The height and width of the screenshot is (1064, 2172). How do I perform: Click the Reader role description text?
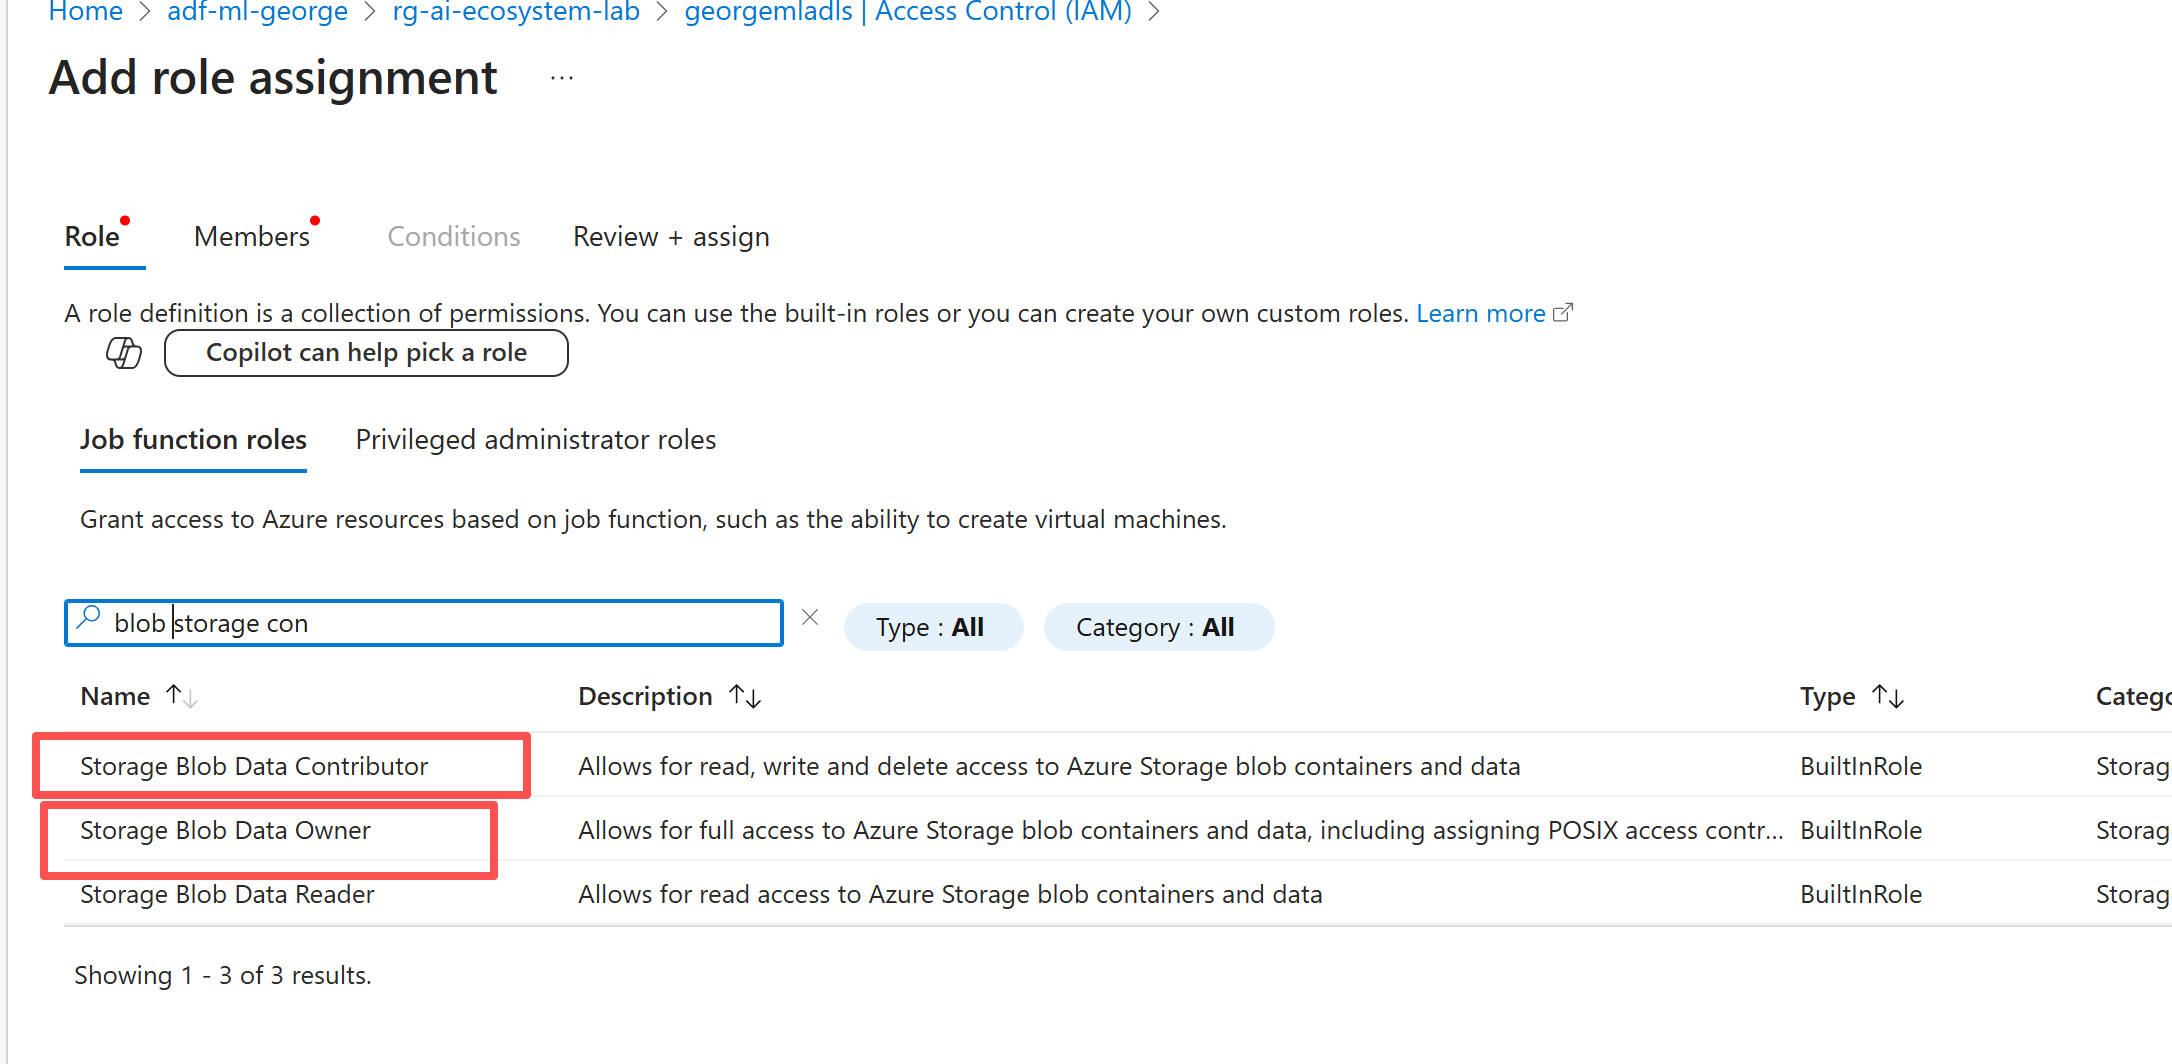[950, 894]
